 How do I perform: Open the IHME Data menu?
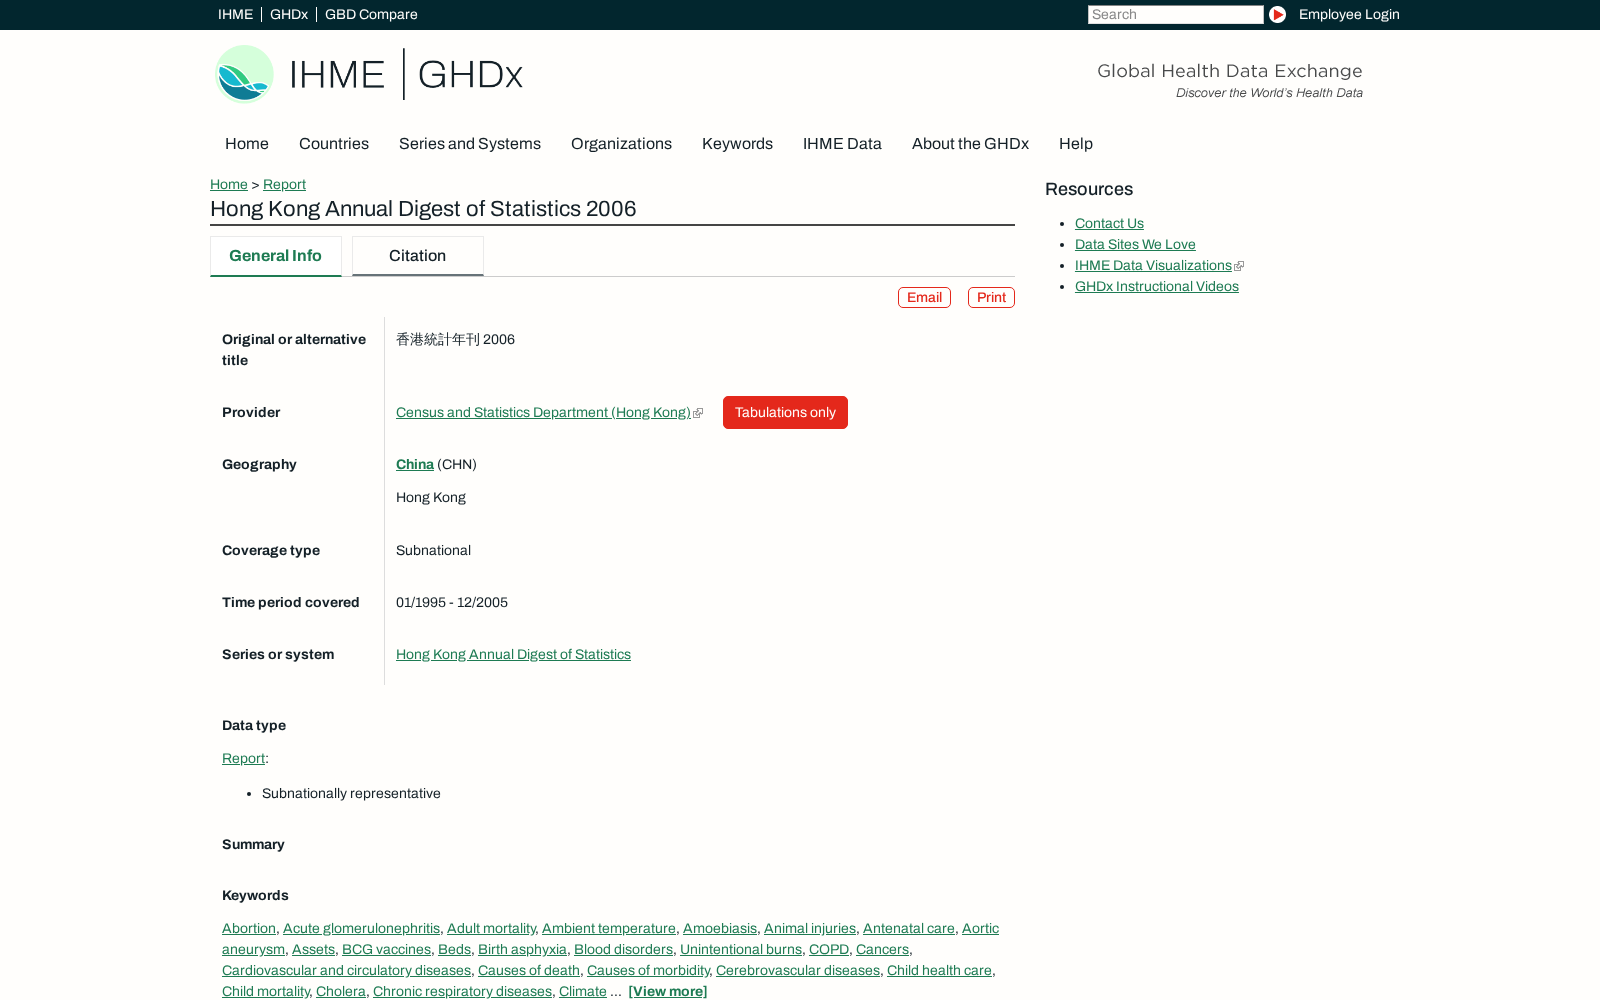842,143
